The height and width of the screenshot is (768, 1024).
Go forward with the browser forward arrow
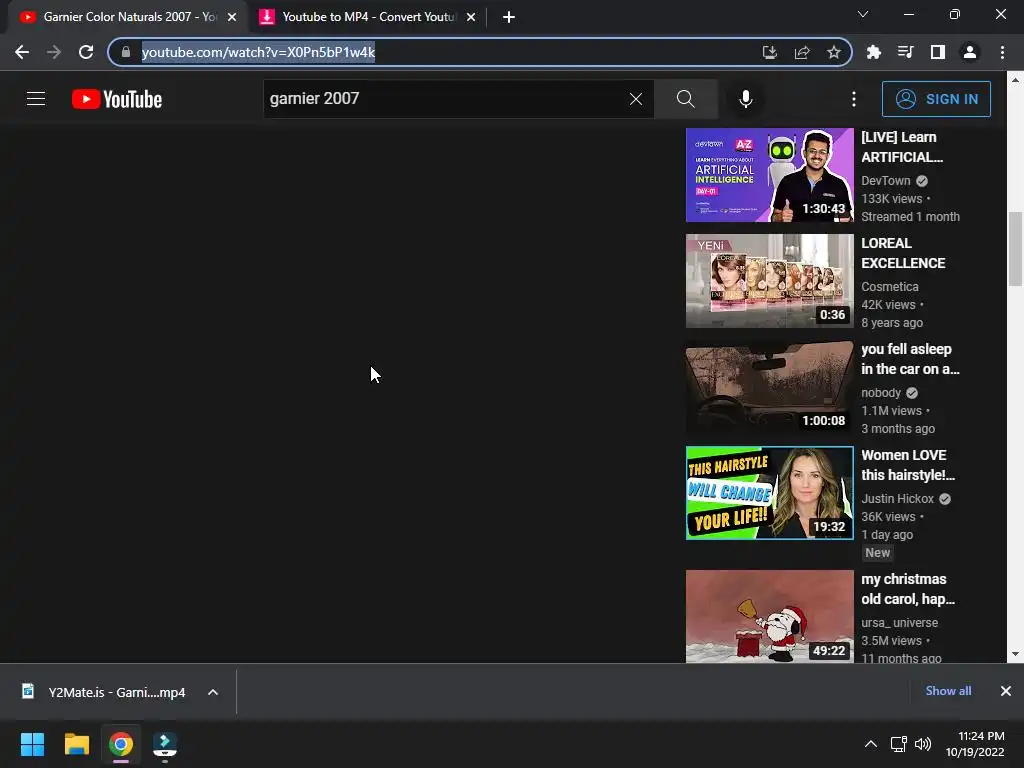tap(54, 52)
